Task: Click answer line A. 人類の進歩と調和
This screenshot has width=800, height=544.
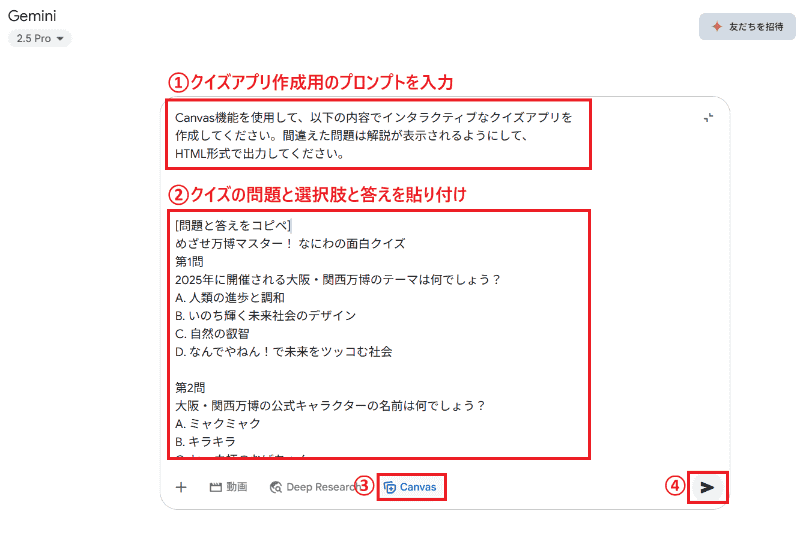Action: 230,298
